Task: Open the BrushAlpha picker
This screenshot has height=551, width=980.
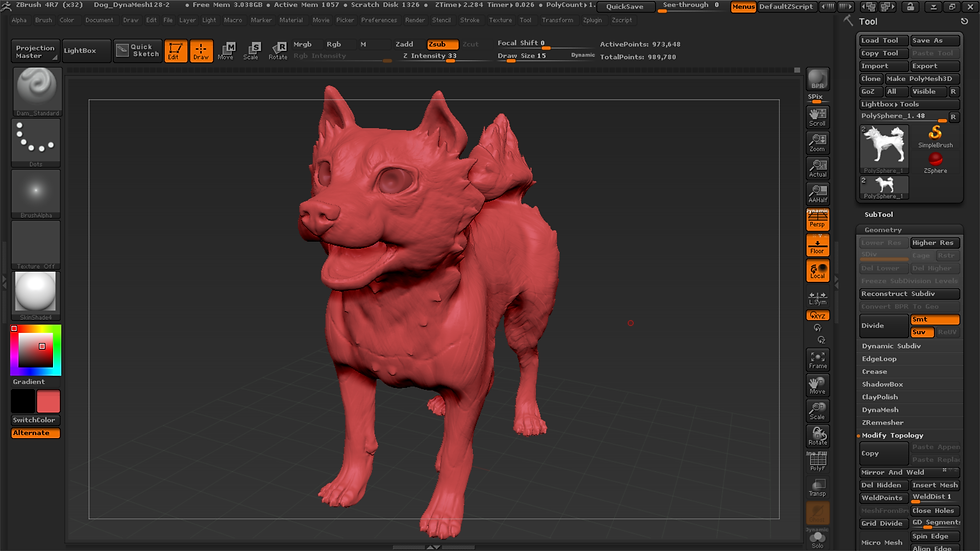Action: click(x=36, y=194)
